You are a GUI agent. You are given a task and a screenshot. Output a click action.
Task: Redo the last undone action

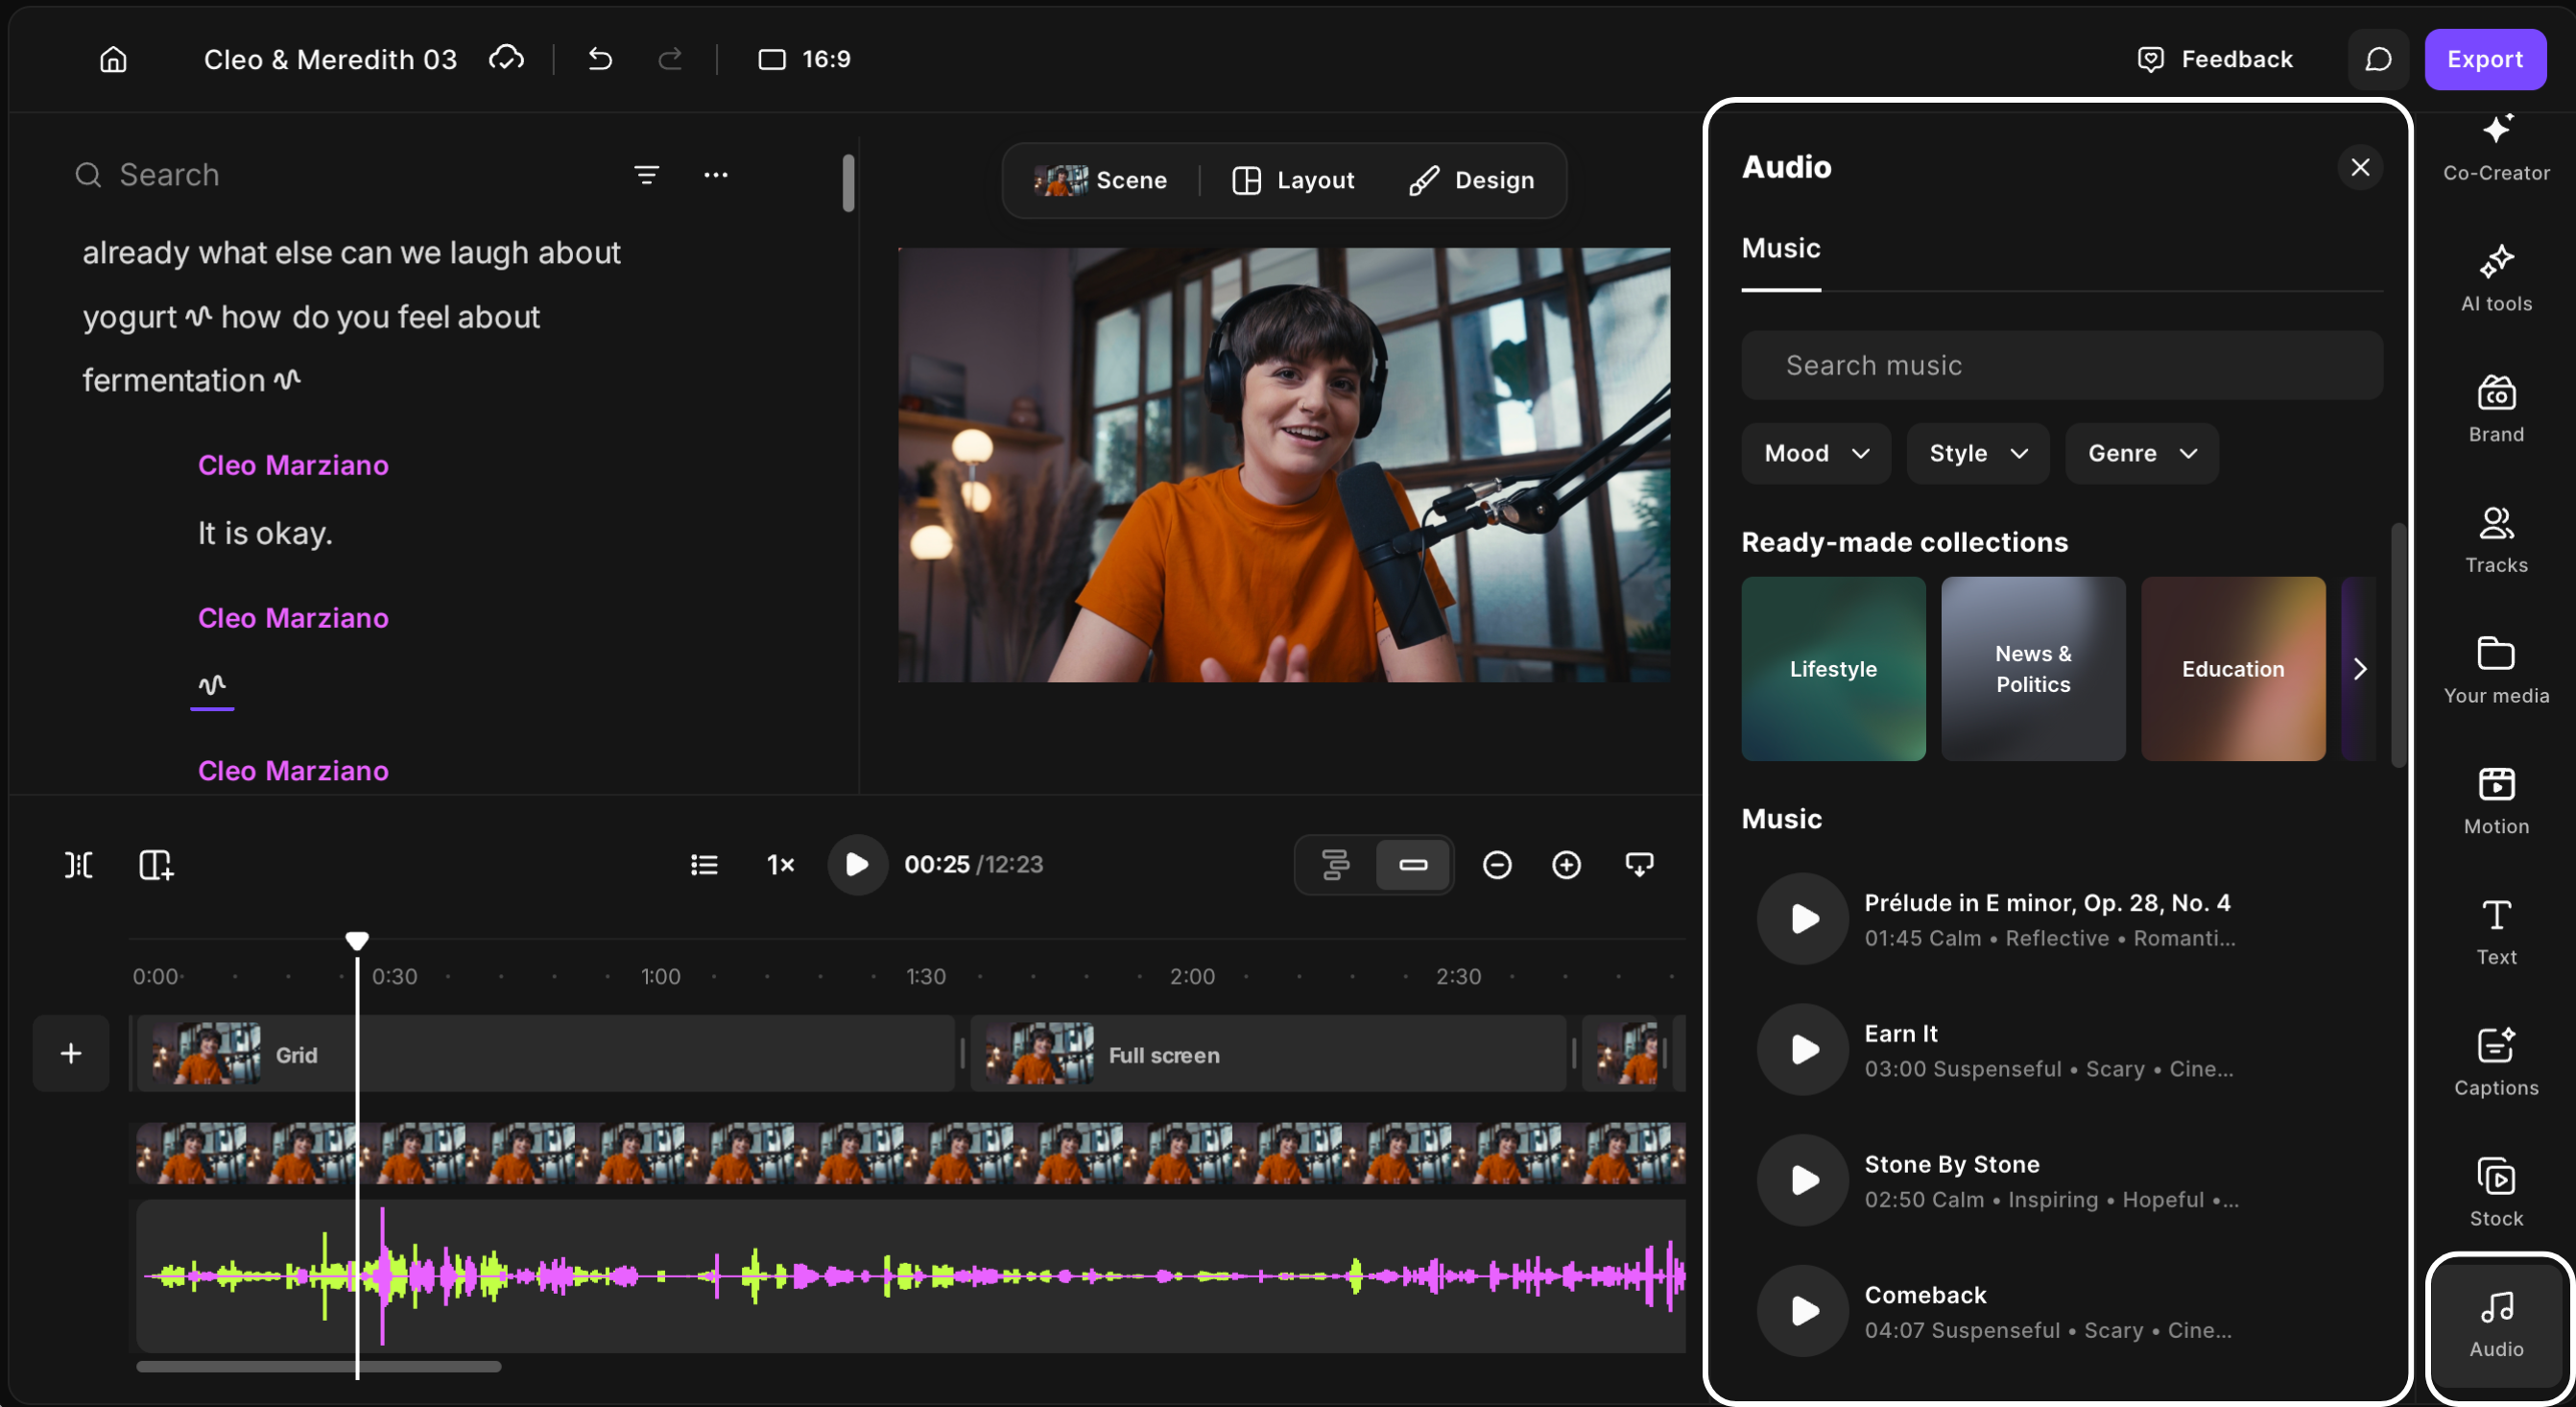670,59
